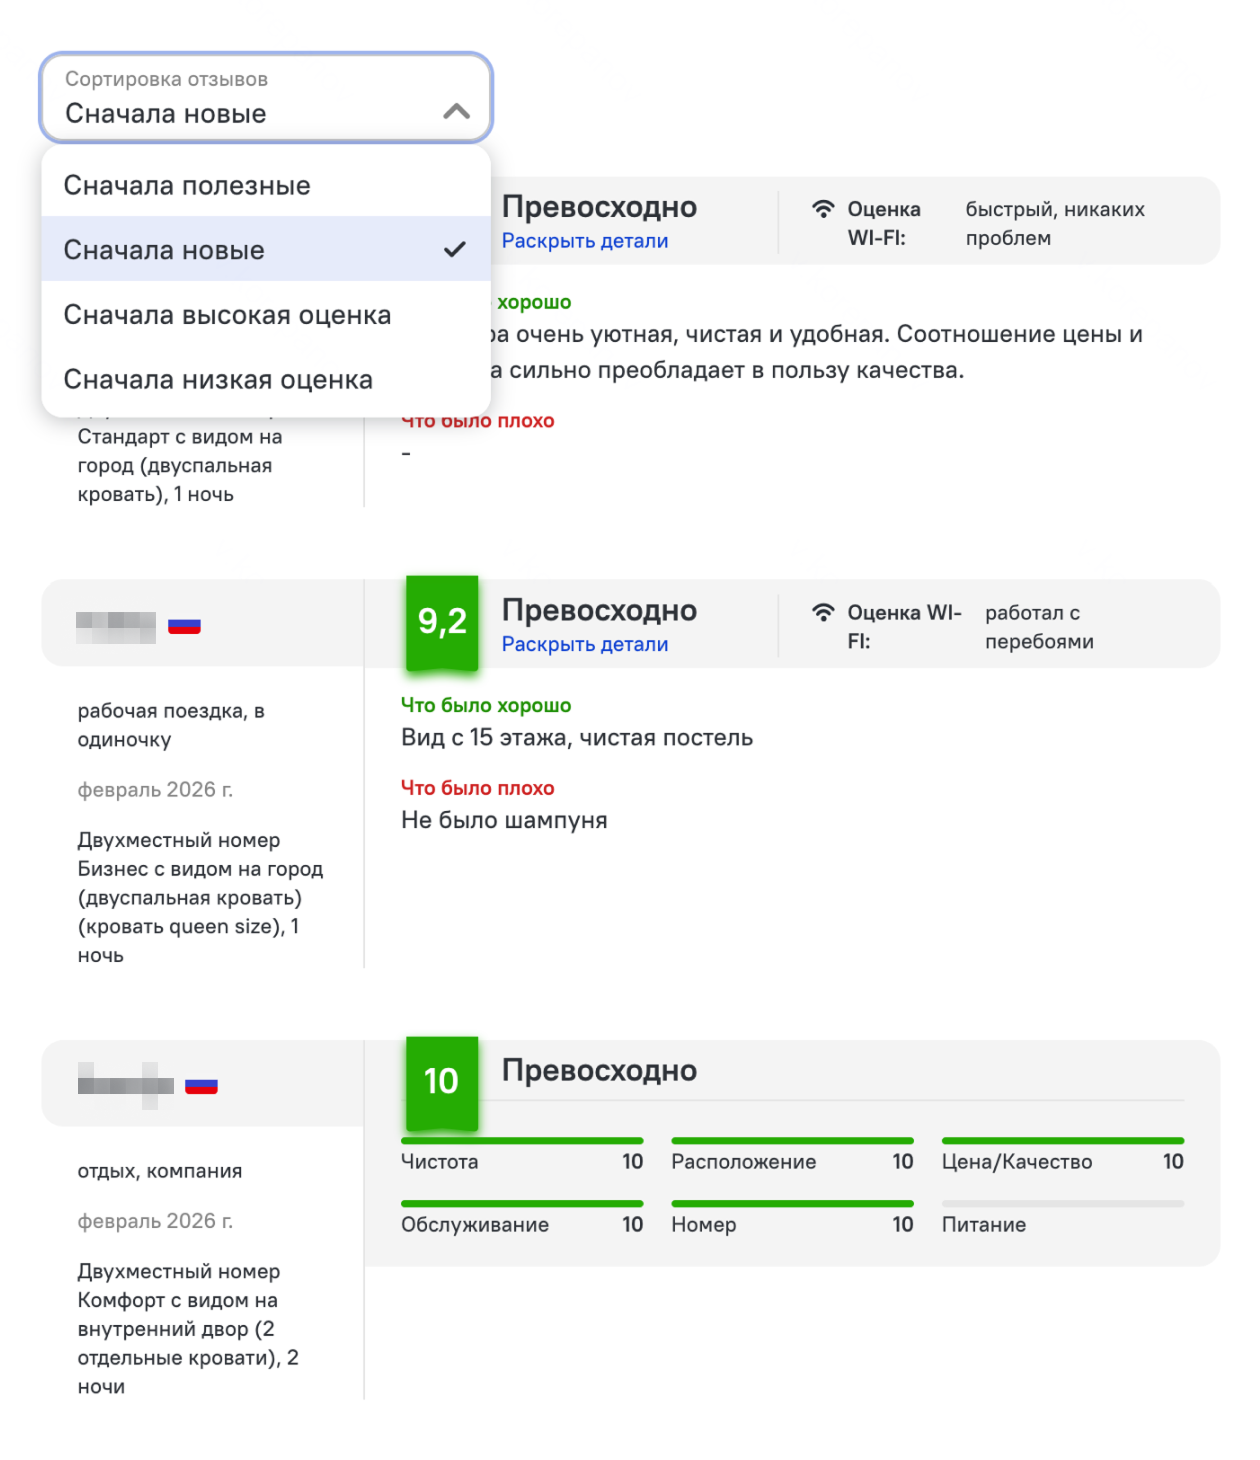Click the Чистота rating progress bar

tap(522, 1140)
